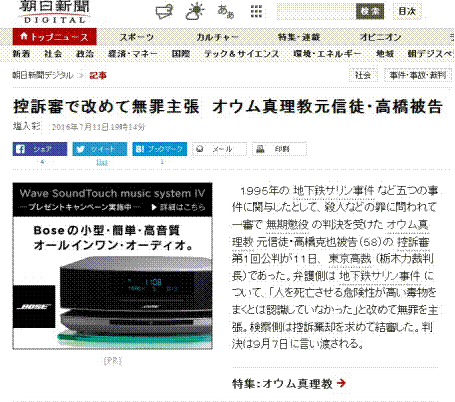Open the オピニオン tab
Viewport: 455px width, 402px height.
coord(380,37)
